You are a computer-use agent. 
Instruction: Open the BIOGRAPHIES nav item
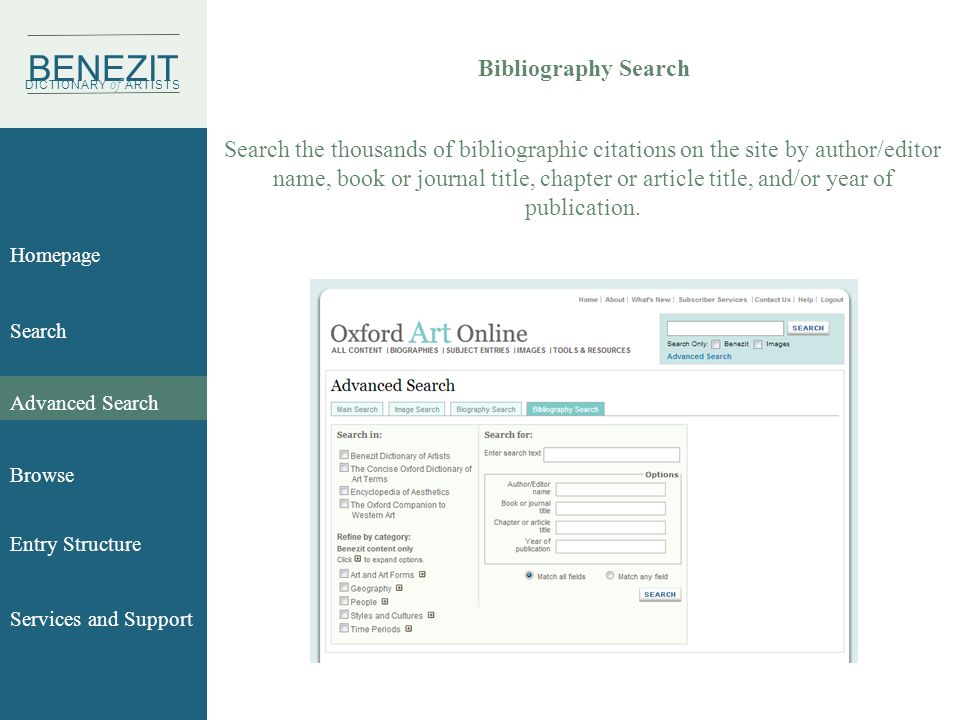(414, 350)
